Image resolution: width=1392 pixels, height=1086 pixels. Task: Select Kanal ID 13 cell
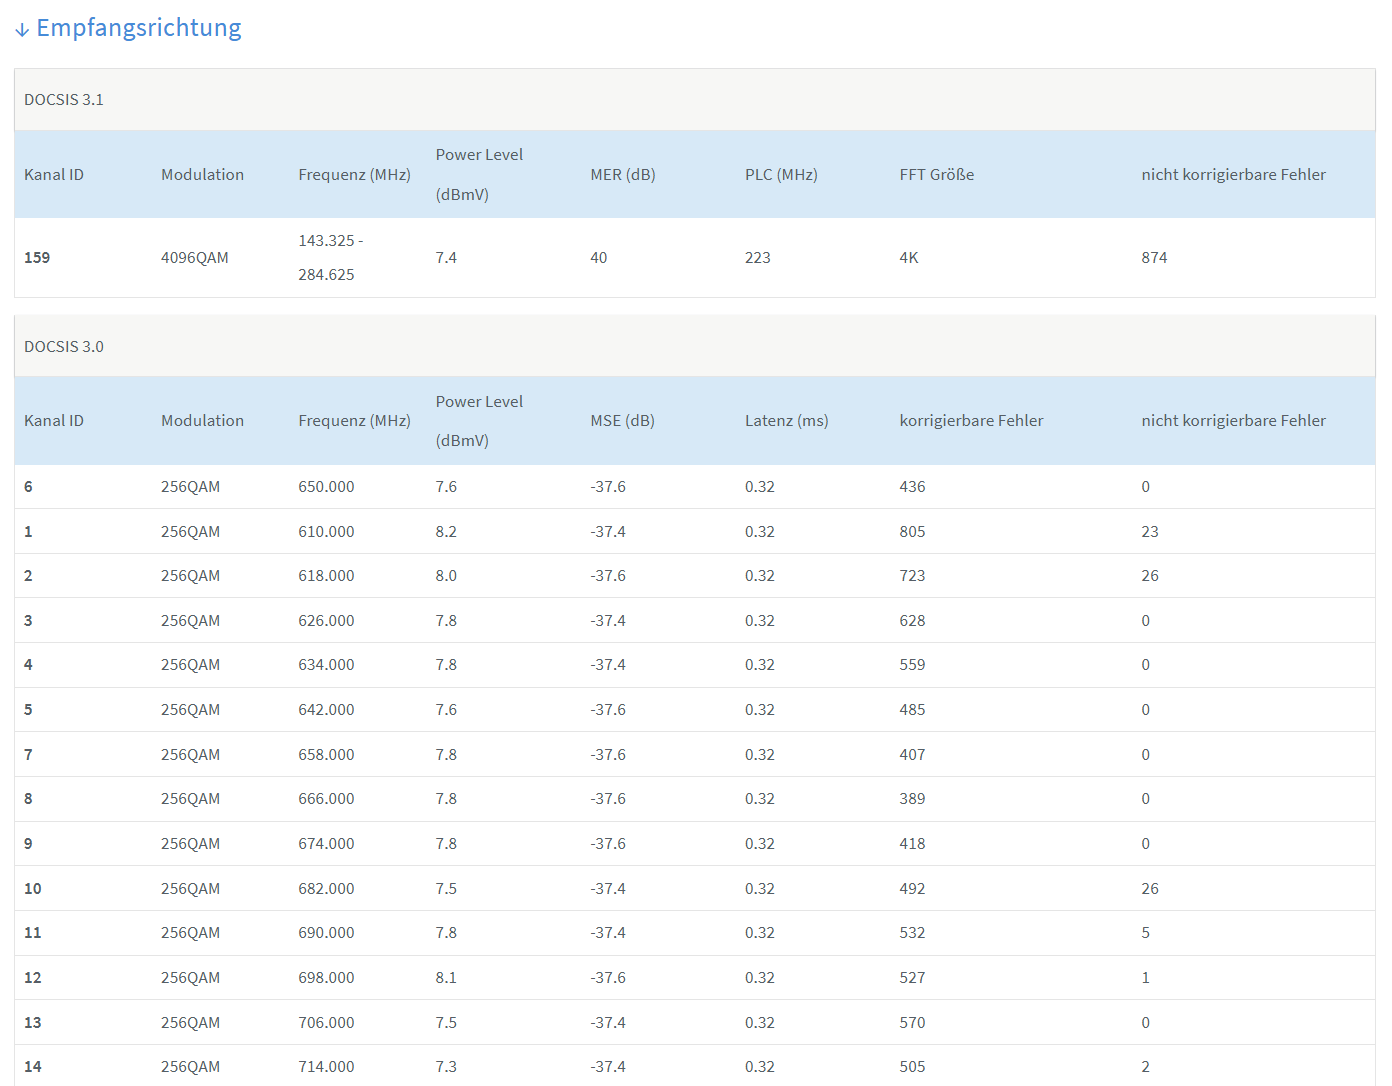point(33,1023)
